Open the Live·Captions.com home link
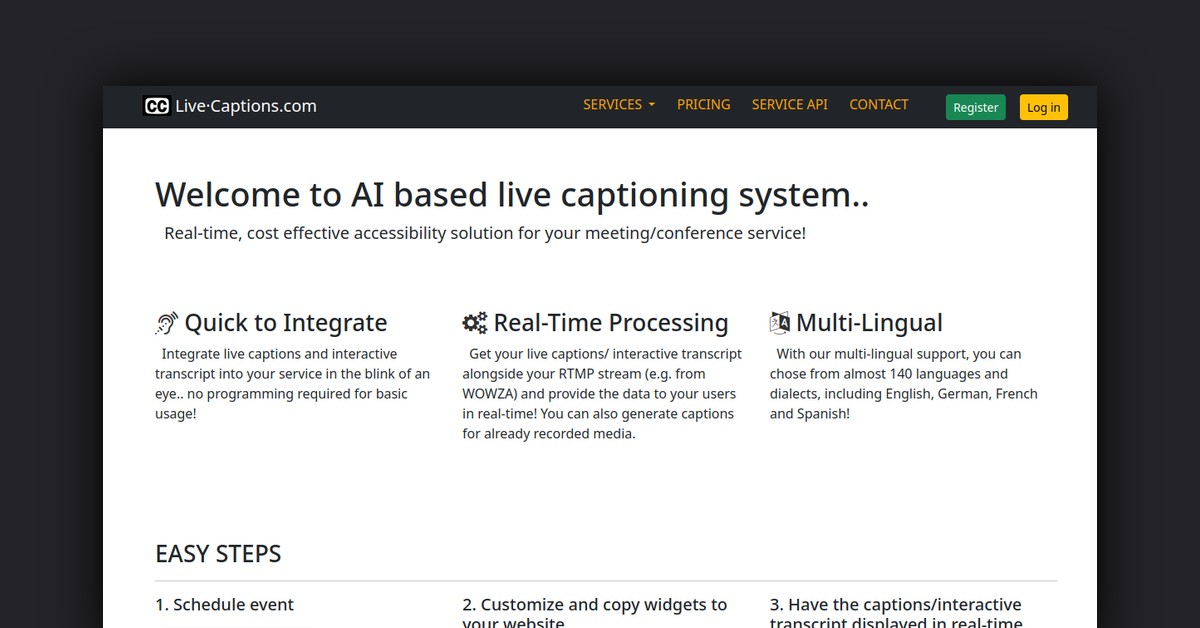 click(x=245, y=105)
